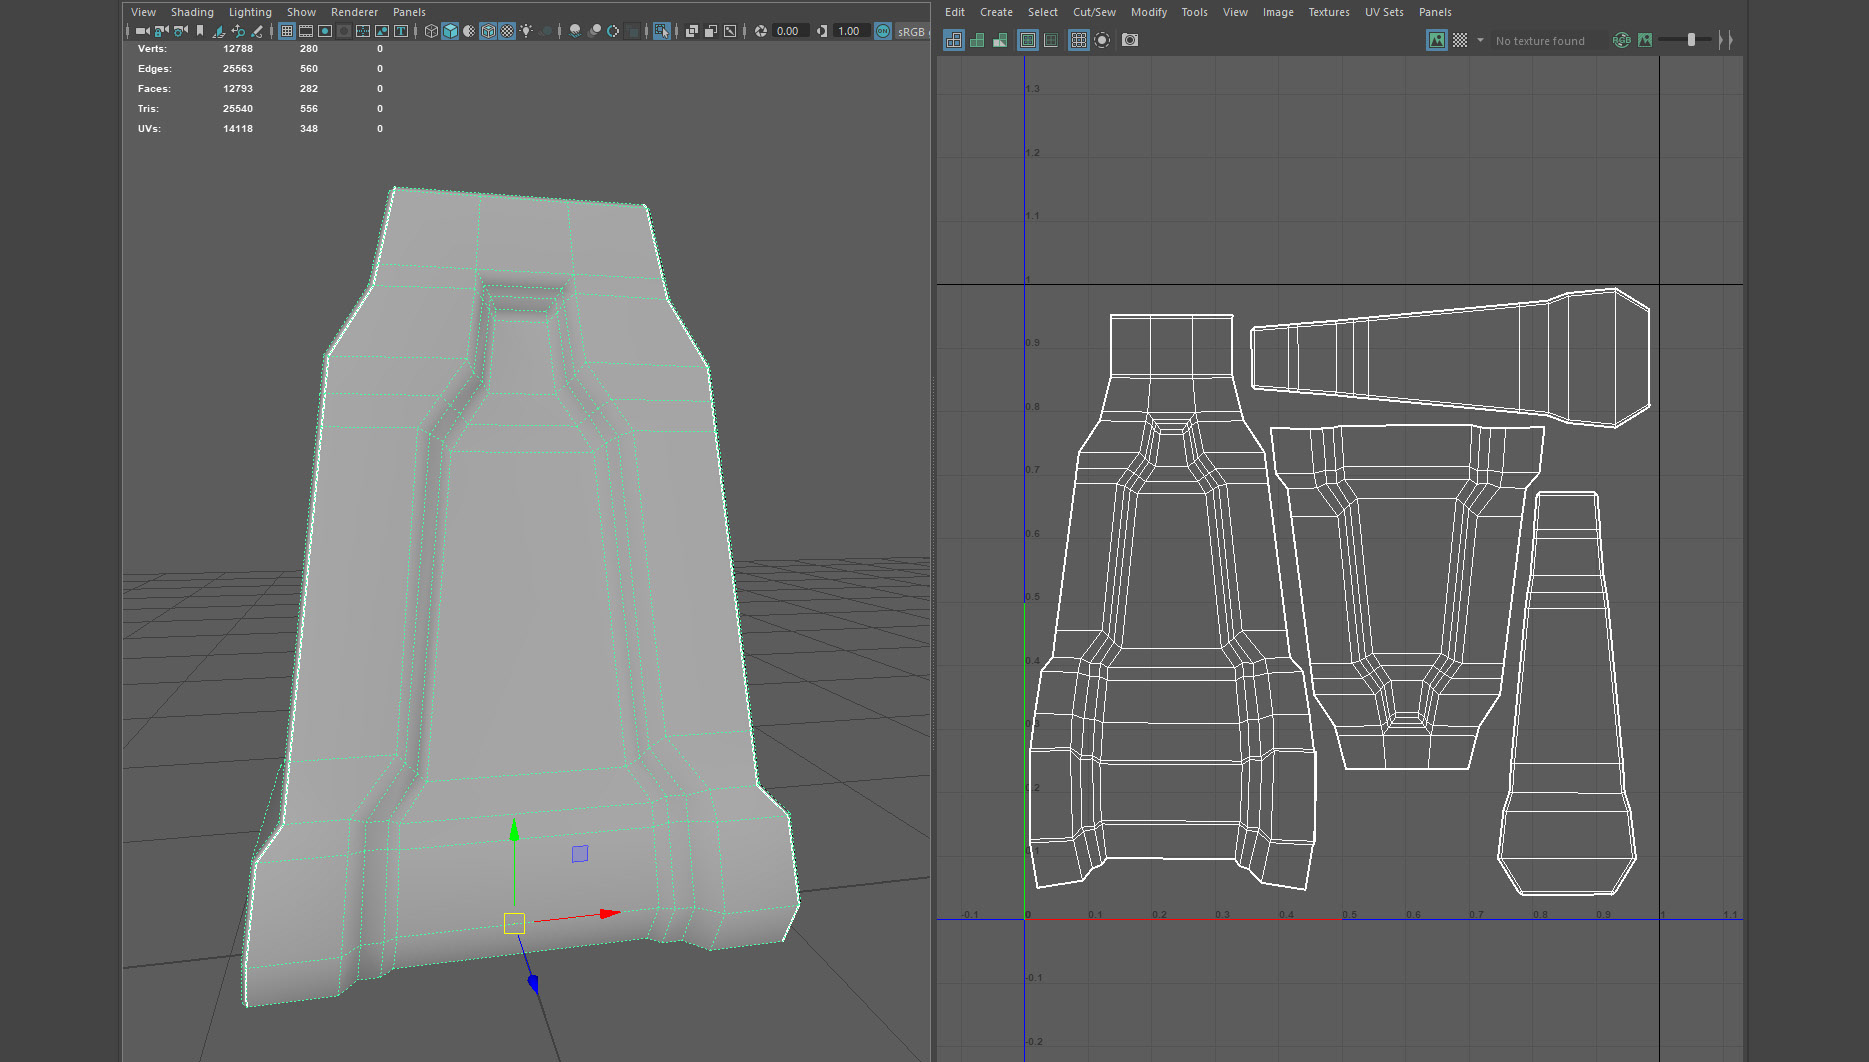Toggle textured checker display in viewport
1869x1062 pixels.
tap(507, 31)
